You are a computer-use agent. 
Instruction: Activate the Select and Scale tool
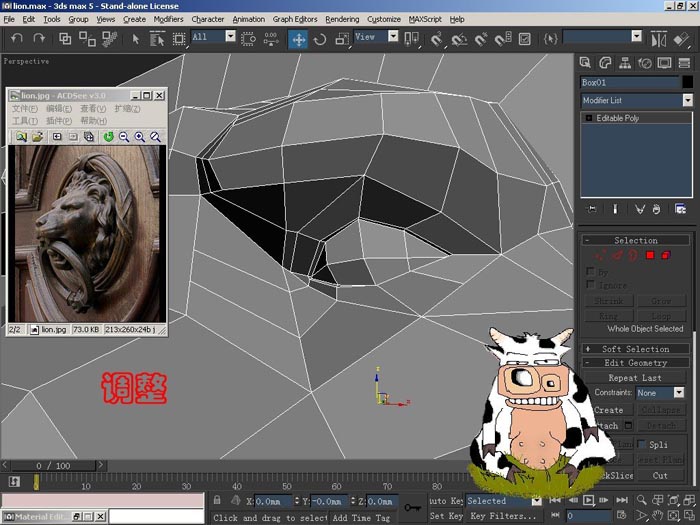click(342, 39)
